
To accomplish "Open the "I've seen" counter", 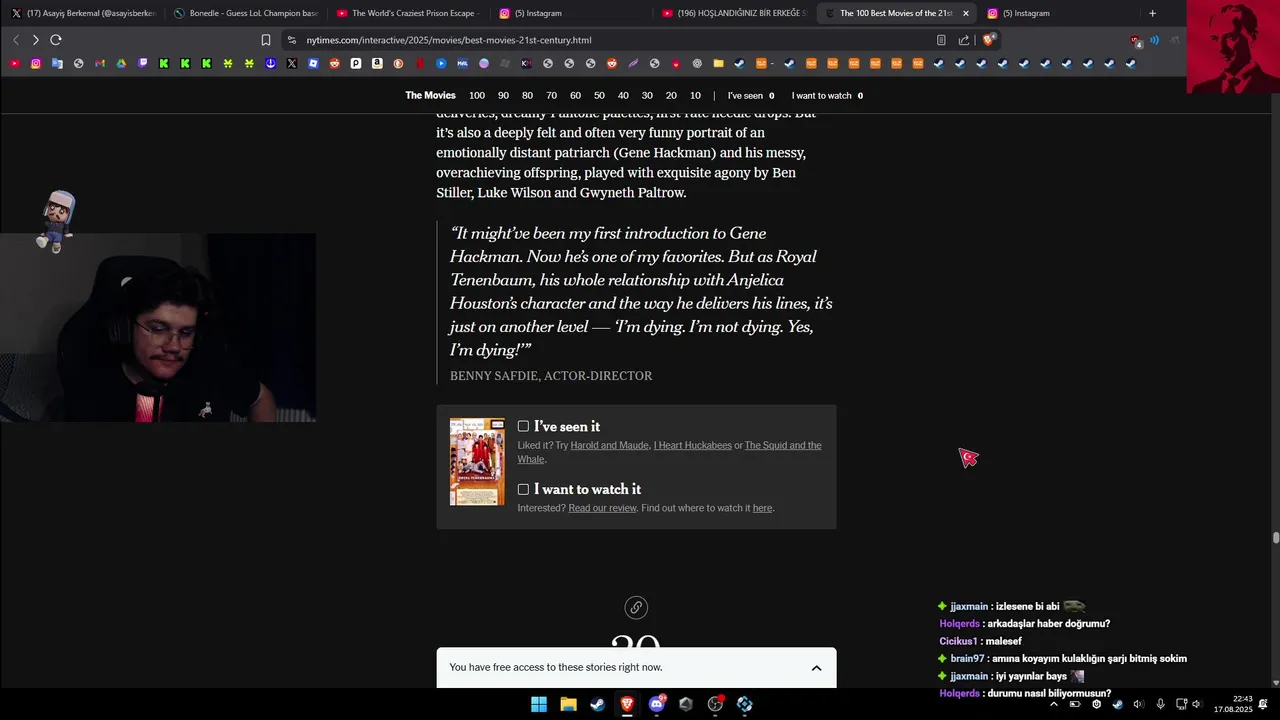I will [x=751, y=96].
